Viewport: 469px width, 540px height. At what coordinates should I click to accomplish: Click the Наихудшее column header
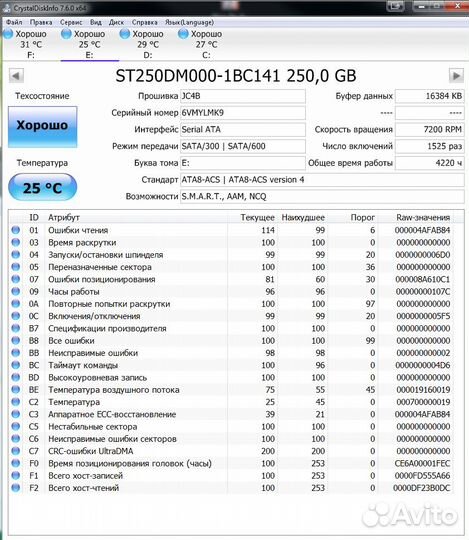[x=303, y=218]
